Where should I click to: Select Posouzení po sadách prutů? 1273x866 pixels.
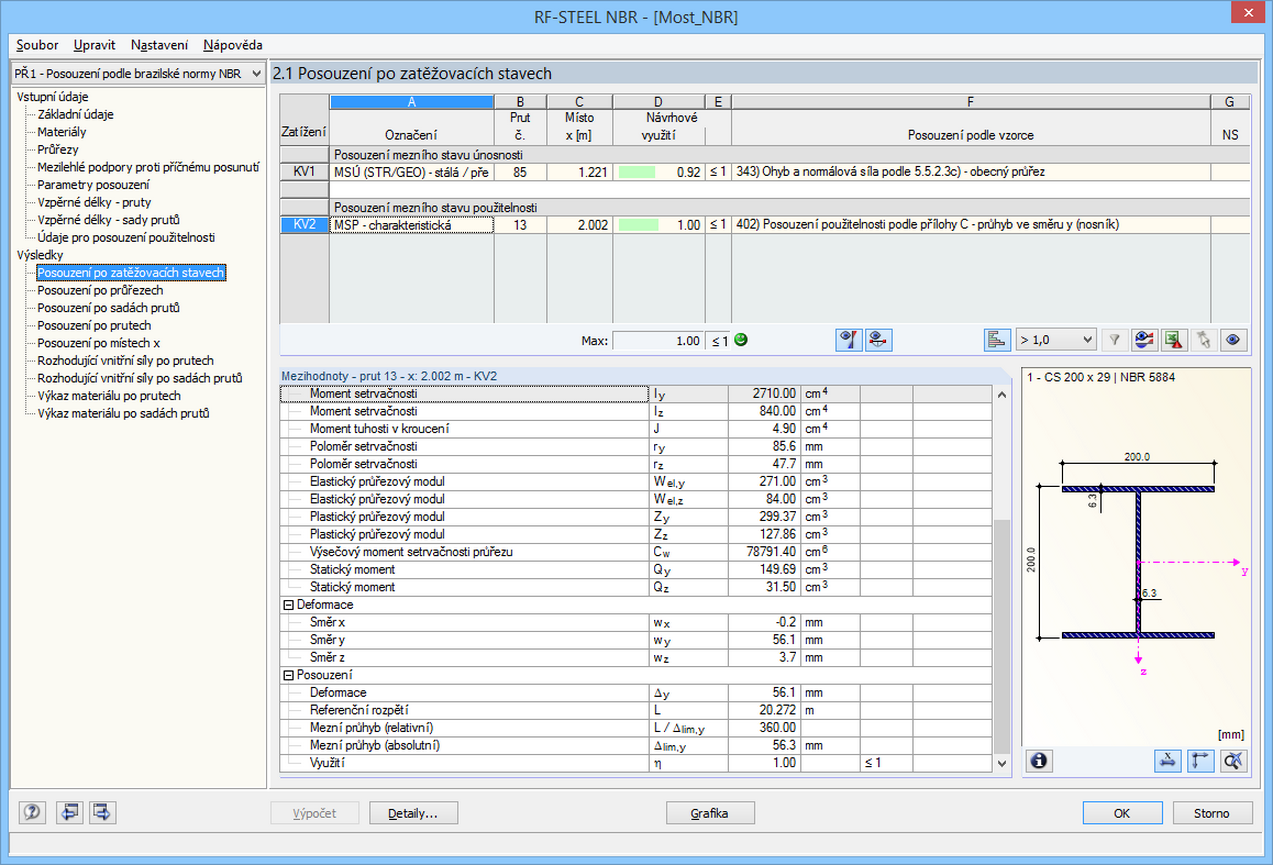point(108,307)
